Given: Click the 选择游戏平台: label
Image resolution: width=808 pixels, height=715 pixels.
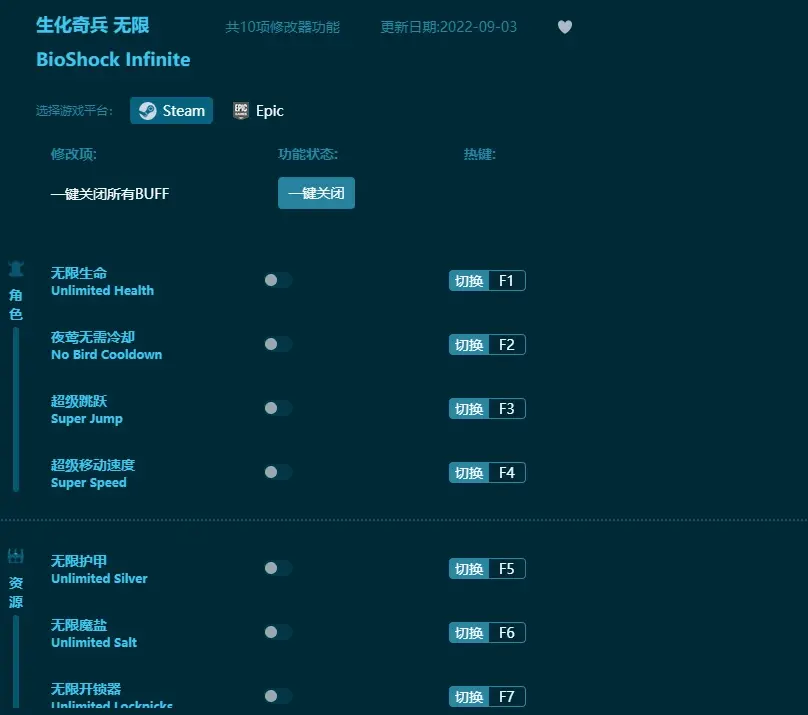Looking at the screenshot, I should coord(75,111).
